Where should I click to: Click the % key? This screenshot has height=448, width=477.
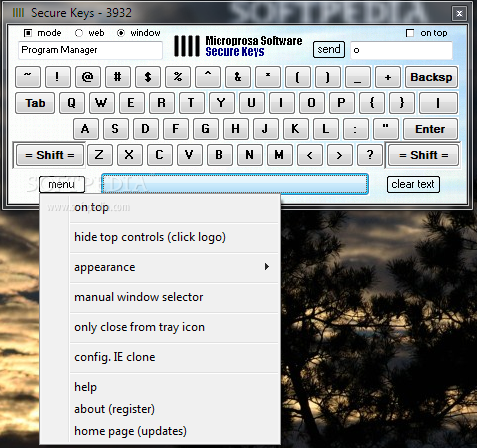coord(178,77)
